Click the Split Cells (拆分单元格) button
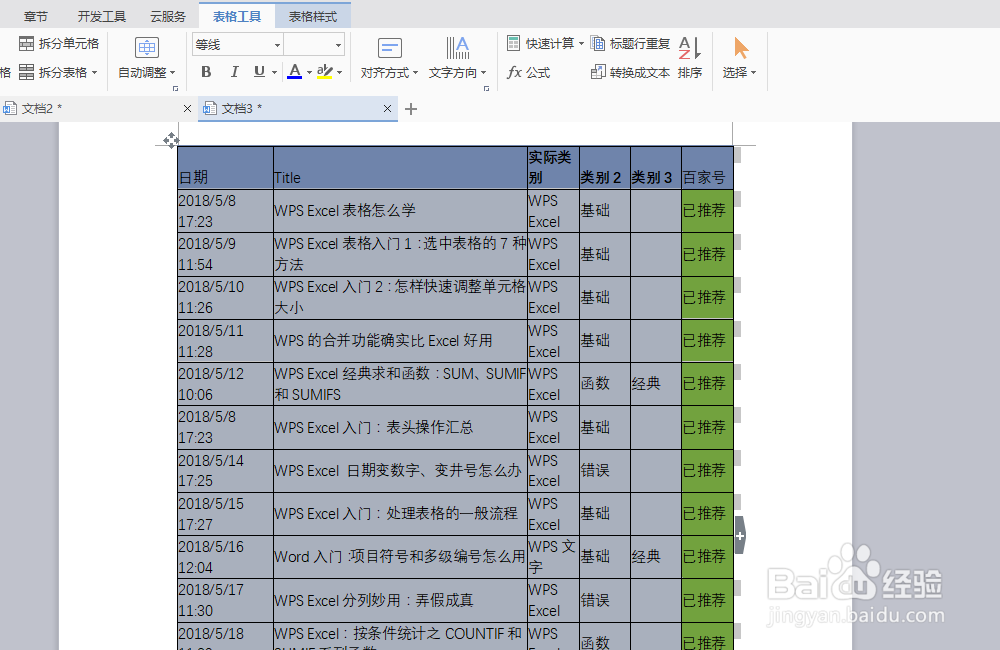The image size is (1000, 650). [x=59, y=43]
